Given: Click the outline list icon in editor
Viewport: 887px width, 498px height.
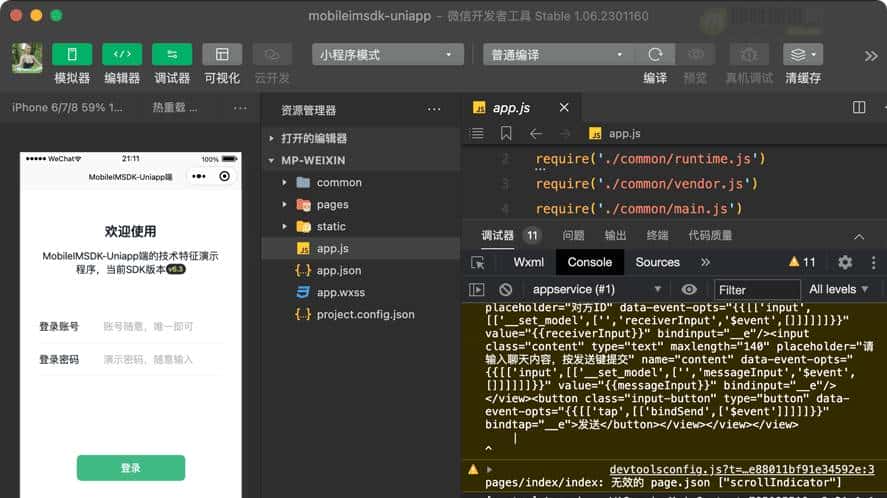Looking at the screenshot, I should click(477, 134).
